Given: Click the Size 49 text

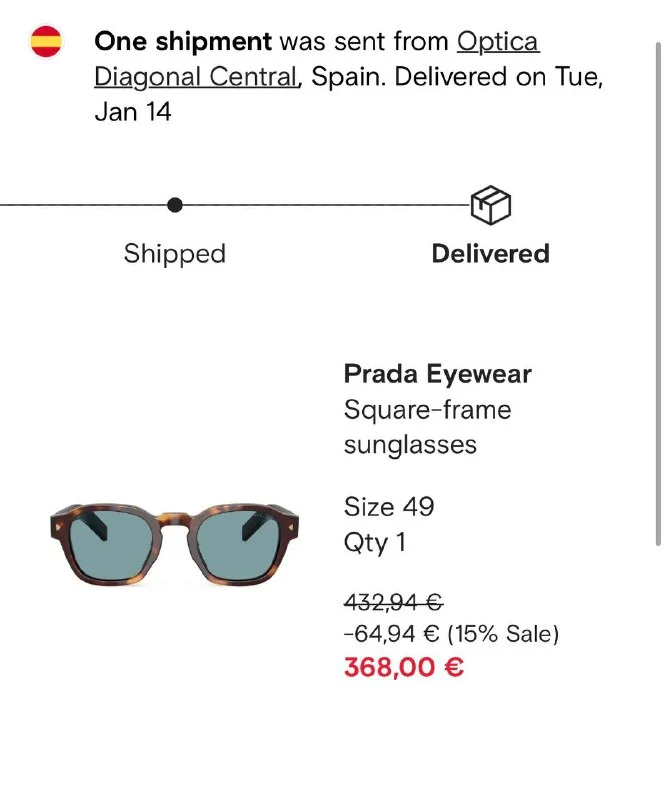Looking at the screenshot, I should pyautogui.click(x=389, y=507).
